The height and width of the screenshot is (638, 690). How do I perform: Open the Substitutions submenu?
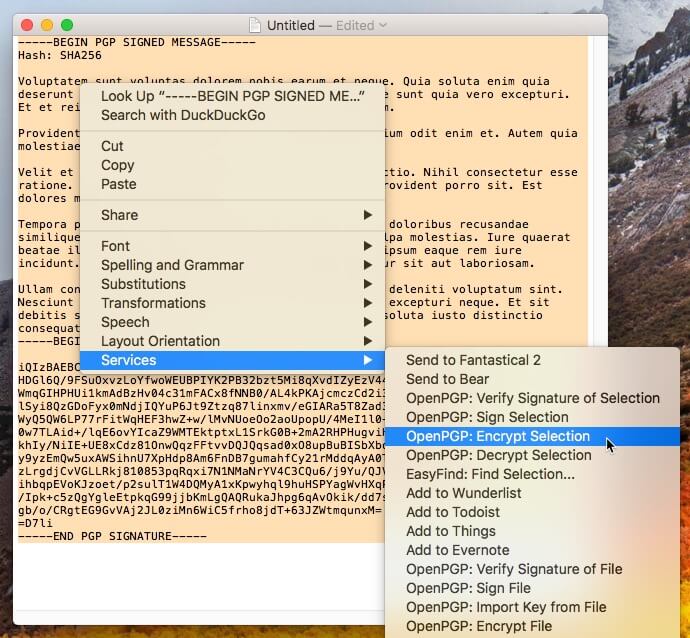pos(232,284)
